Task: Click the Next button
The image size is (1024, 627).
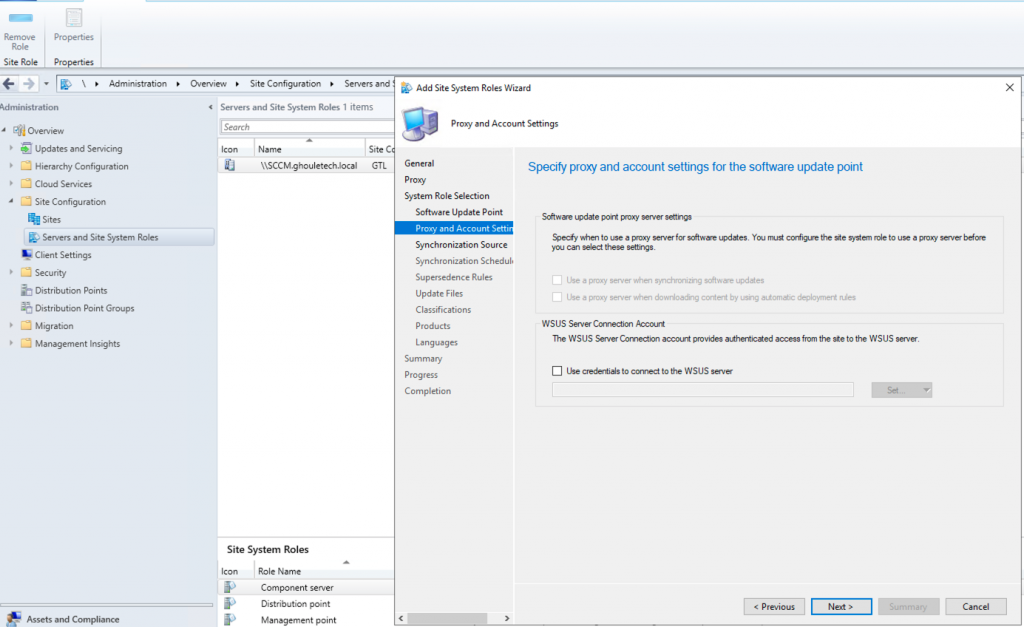Action: click(840, 606)
